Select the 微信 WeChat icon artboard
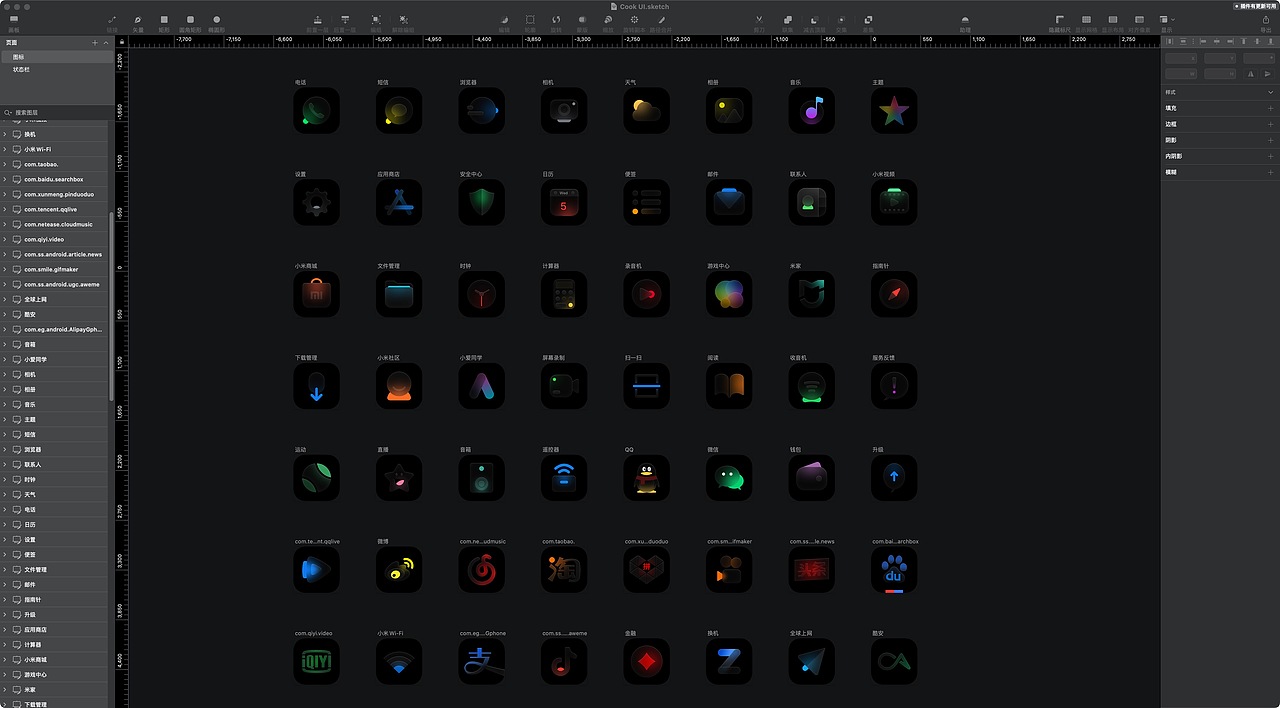The image size is (1280, 708). point(729,478)
